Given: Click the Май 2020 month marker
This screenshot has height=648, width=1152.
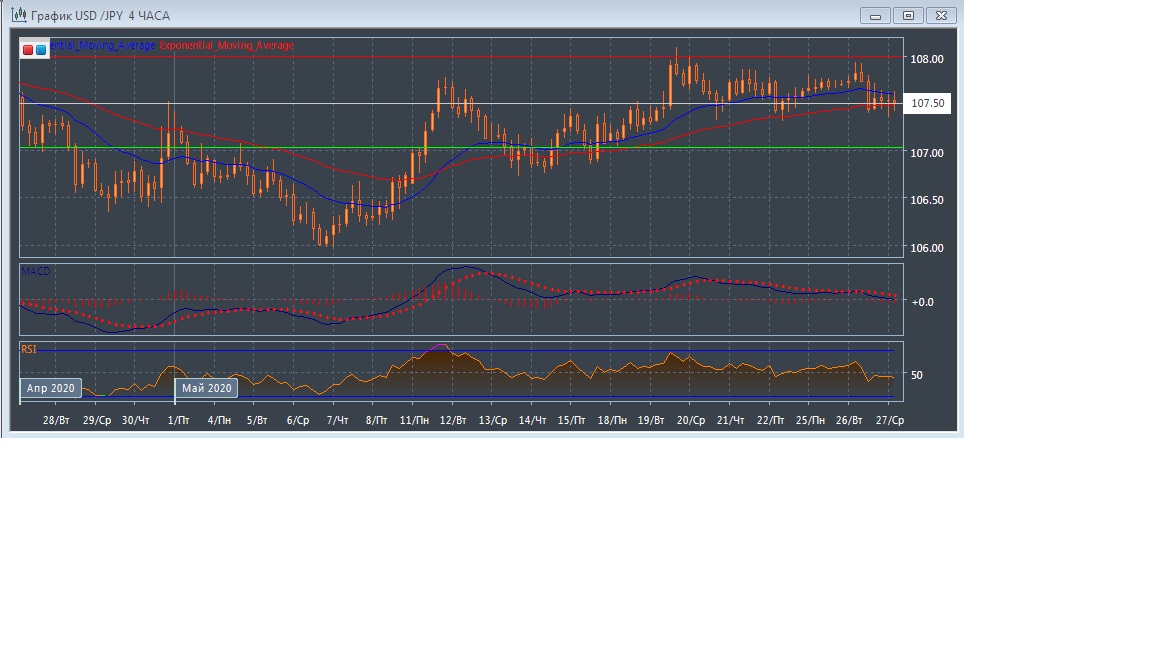Looking at the screenshot, I should (206, 388).
